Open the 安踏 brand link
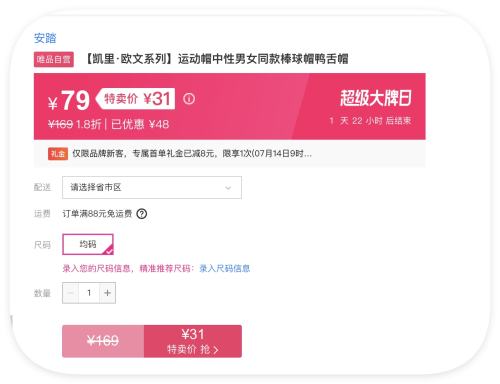The height and width of the screenshot is (384, 500). coord(45,38)
